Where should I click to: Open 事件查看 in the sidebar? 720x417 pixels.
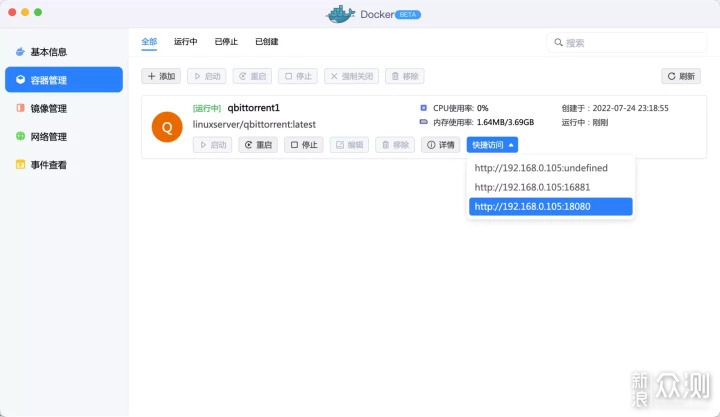(64, 164)
